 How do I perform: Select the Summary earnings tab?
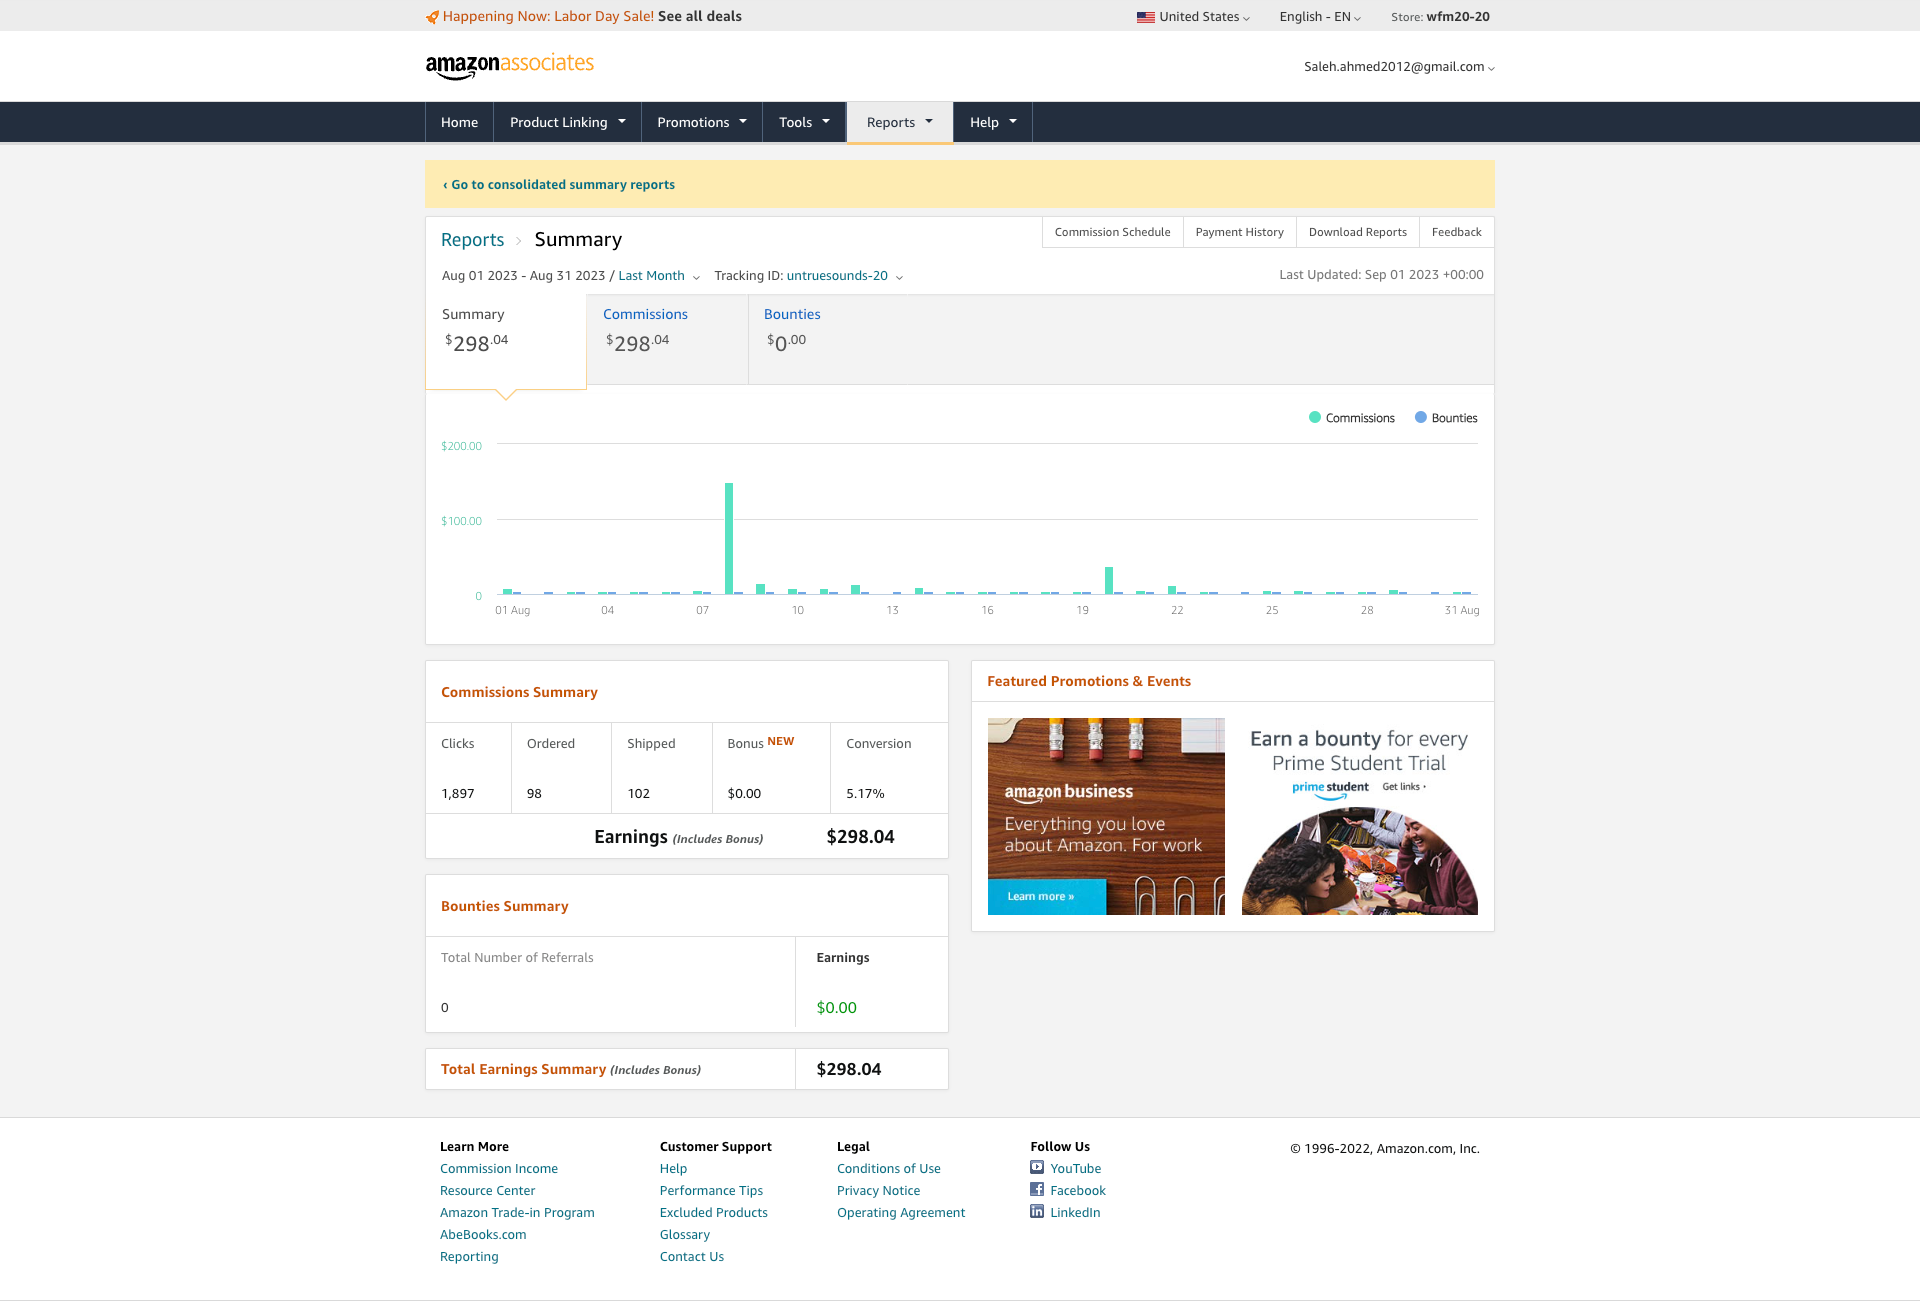(x=506, y=340)
